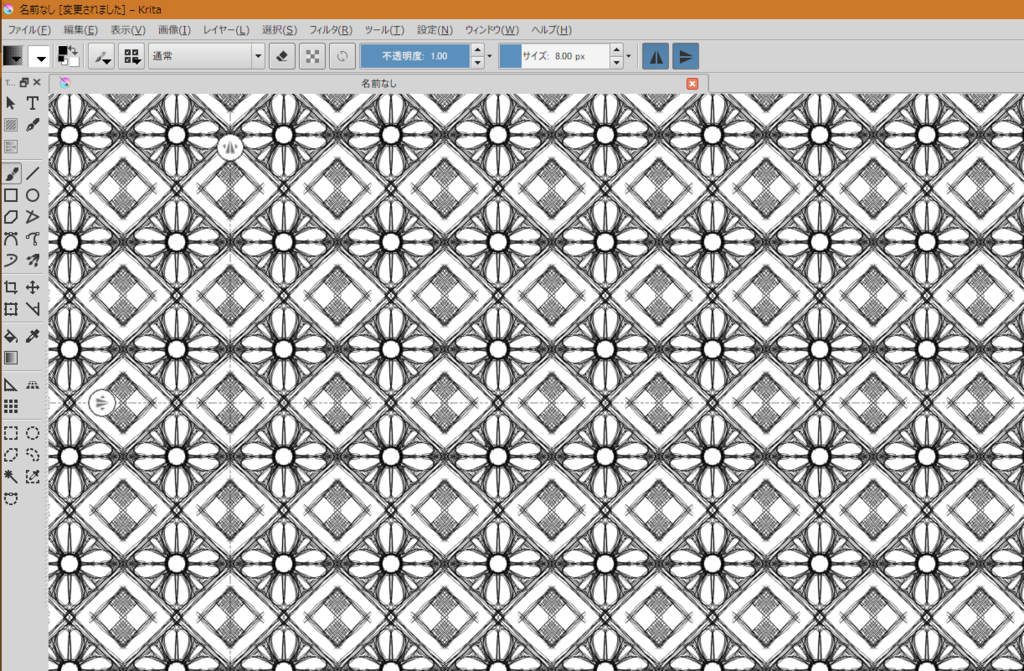
Task: Toggle eraser mode
Action: [282, 56]
